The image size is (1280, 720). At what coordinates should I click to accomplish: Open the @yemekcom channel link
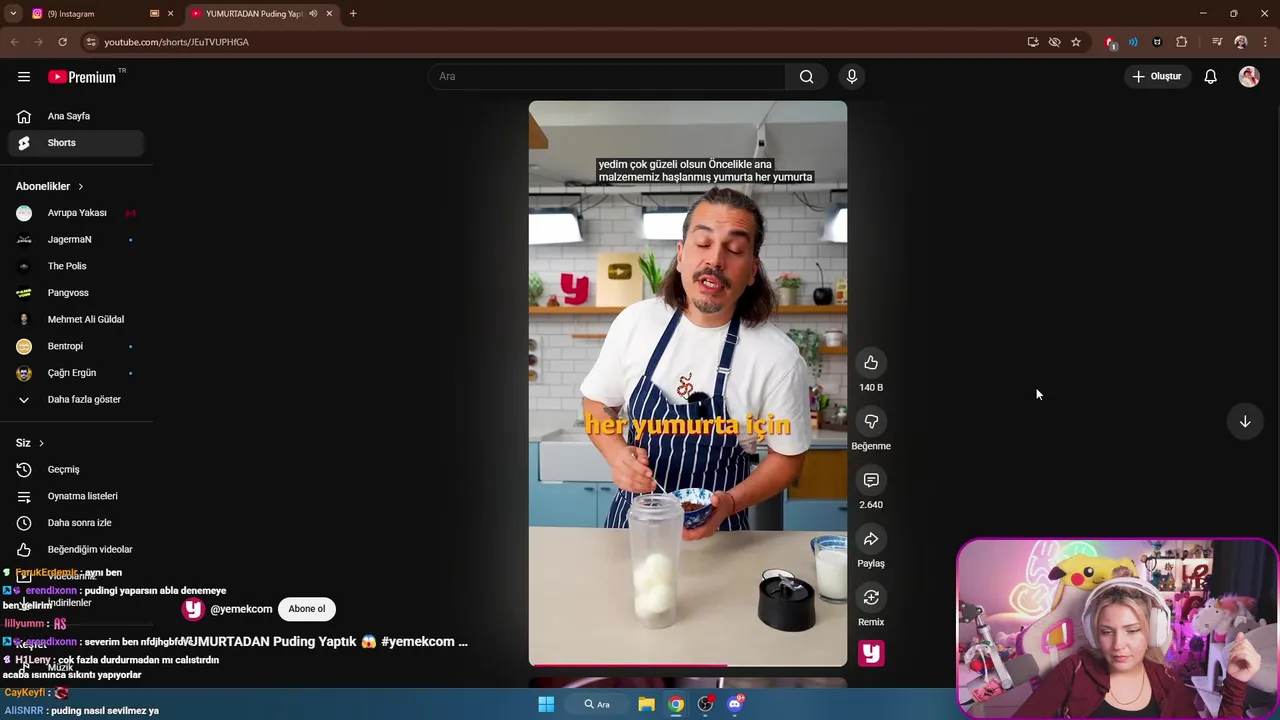pos(241,609)
